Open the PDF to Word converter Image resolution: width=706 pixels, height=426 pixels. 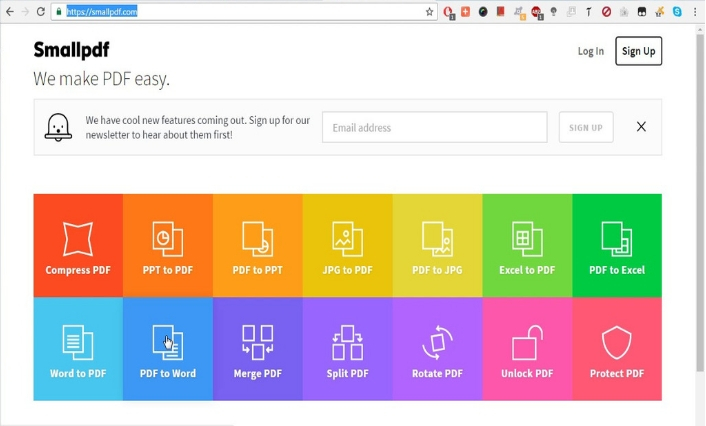(x=168, y=349)
